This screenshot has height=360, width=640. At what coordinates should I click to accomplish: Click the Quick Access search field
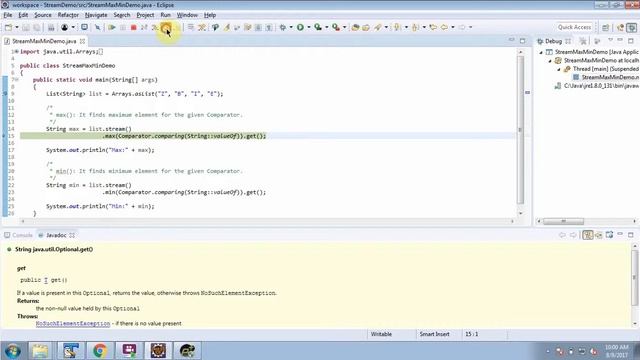574,27
